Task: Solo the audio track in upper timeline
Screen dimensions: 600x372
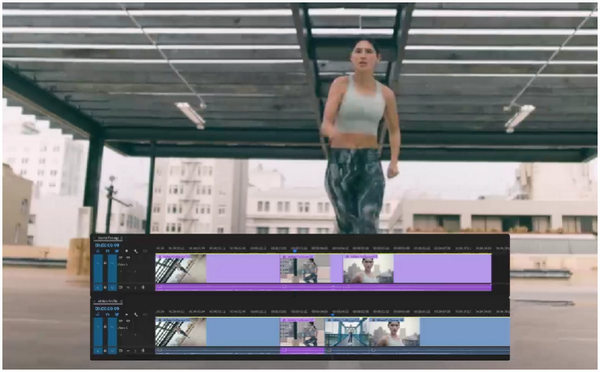Action: [x=135, y=287]
